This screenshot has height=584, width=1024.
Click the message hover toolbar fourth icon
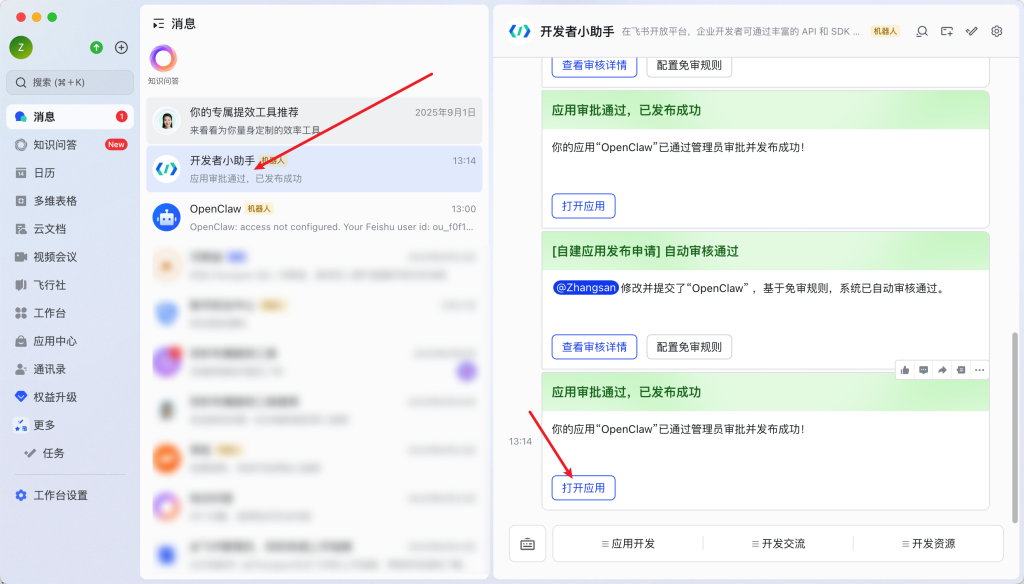[x=961, y=370]
